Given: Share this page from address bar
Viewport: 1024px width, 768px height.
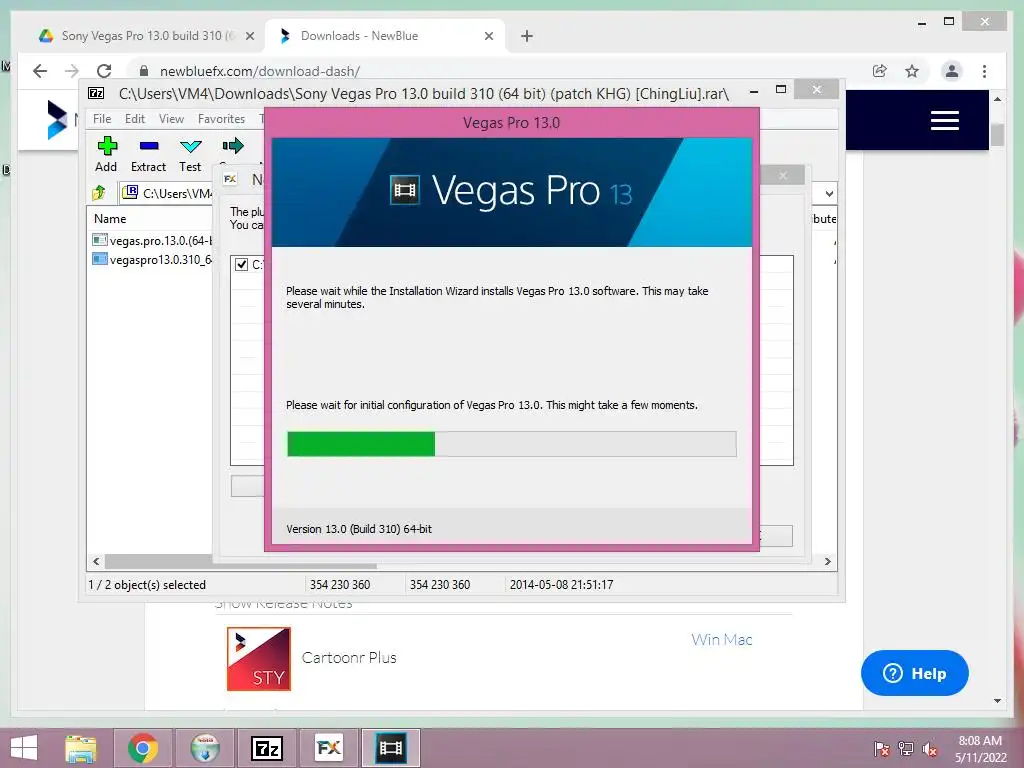Looking at the screenshot, I should tap(880, 71).
